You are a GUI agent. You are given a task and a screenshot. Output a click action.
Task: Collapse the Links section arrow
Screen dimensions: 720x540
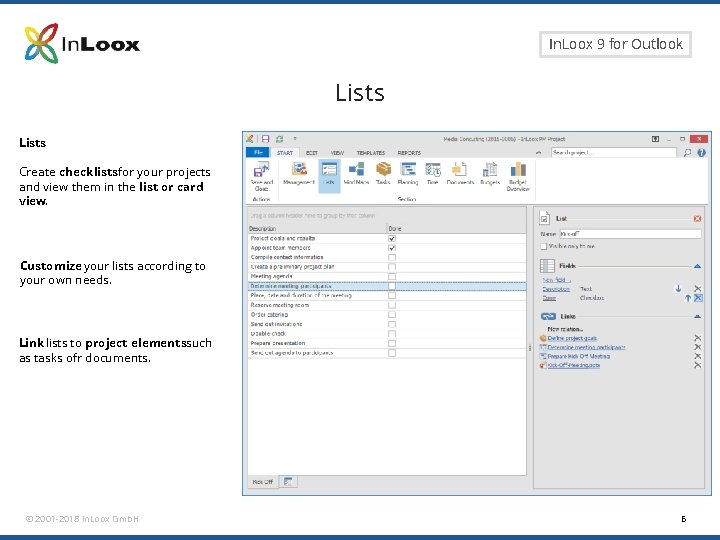click(x=698, y=316)
